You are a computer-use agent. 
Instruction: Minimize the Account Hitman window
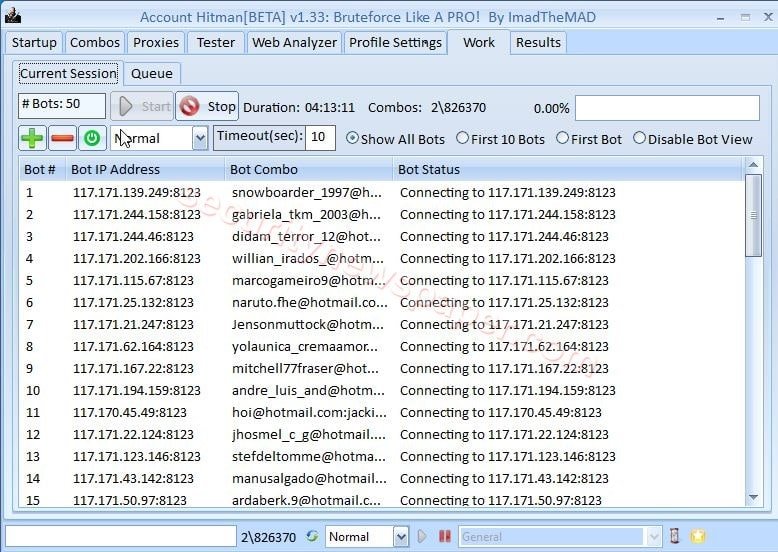721,17
